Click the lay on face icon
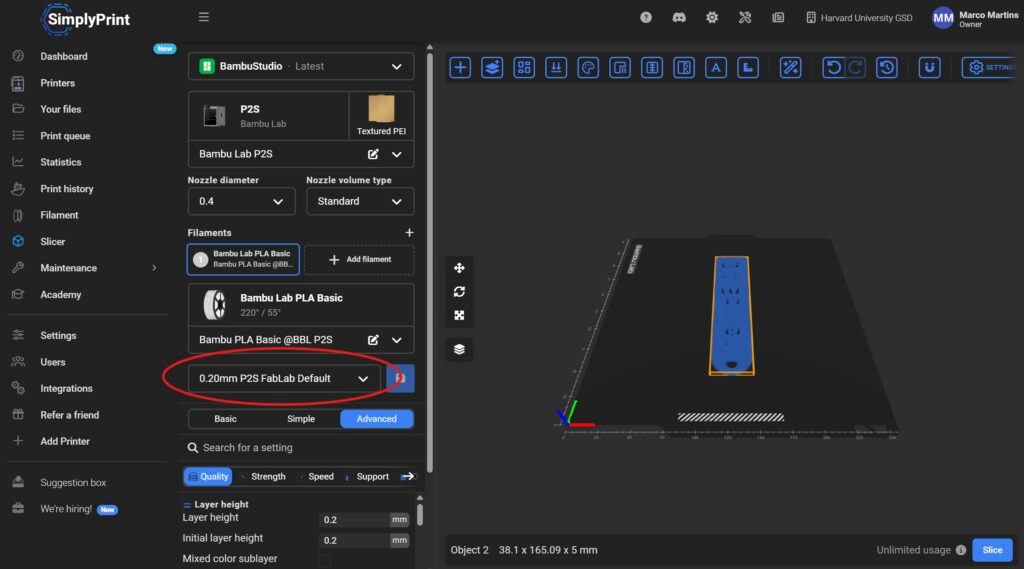The height and width of the screenshot is (569, 1024). coord(556,67)
